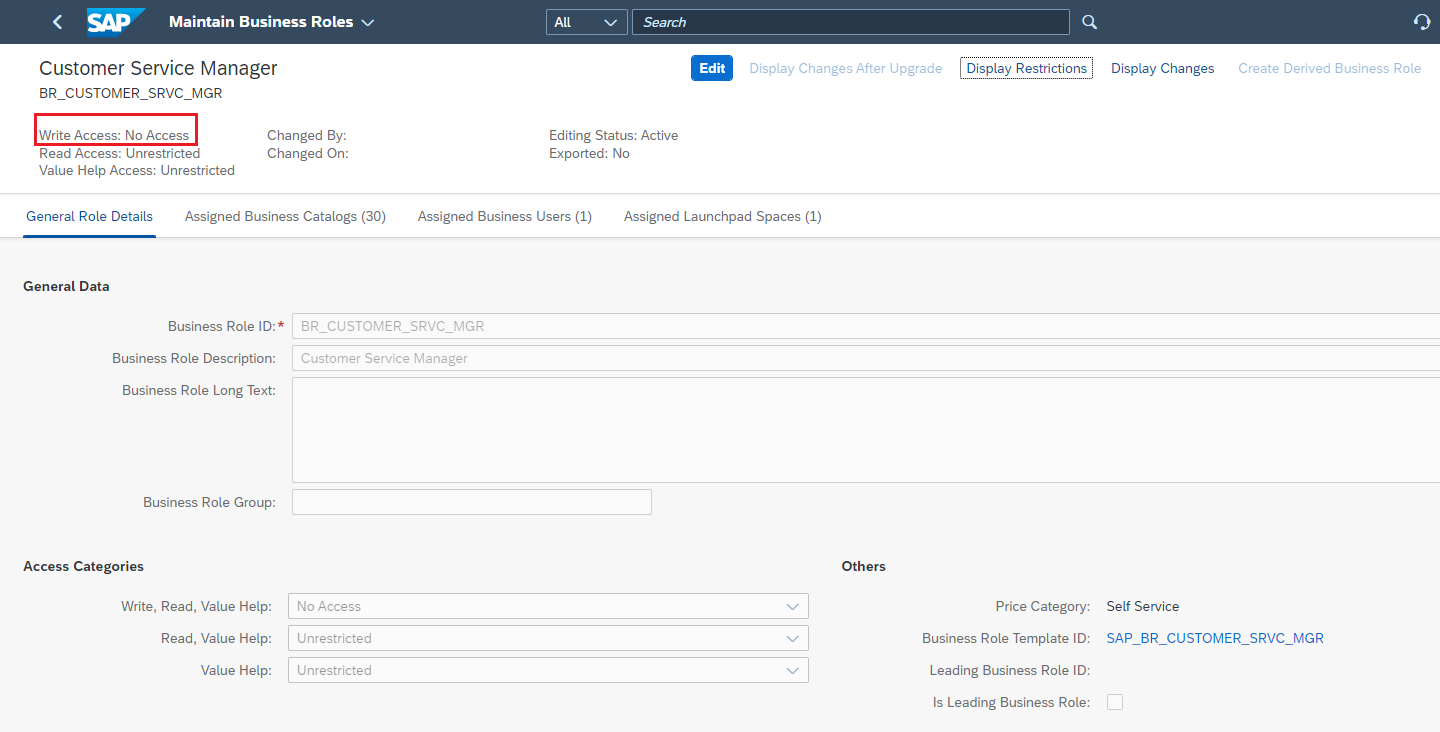
Task: Click the Search input field
Action: [x=851, y=22]
